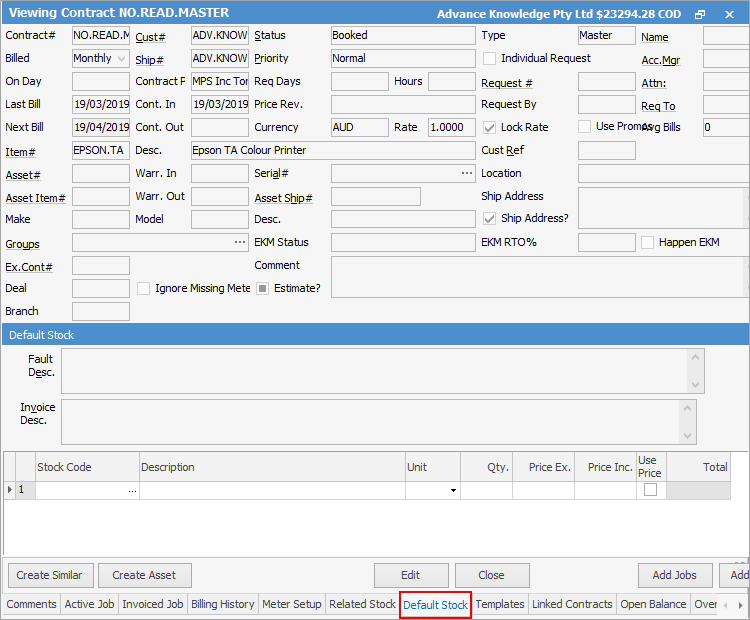Click the Location input field

click(663, 173)
